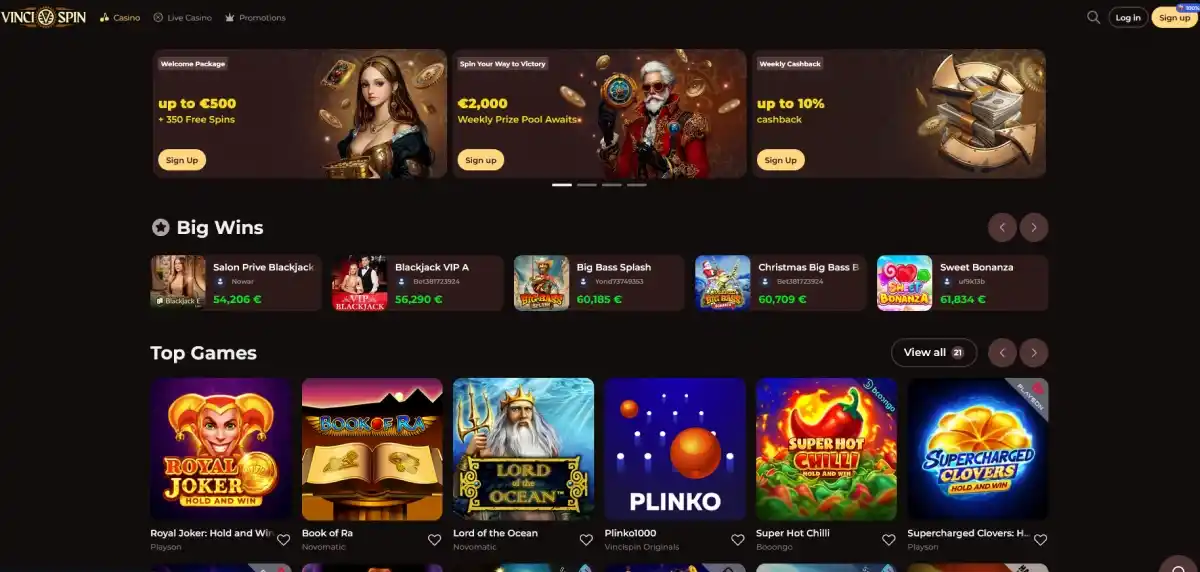Toggle heart on Lord of the Ocean
This screenshot has height=572, width=1200.
click(586, 540)
